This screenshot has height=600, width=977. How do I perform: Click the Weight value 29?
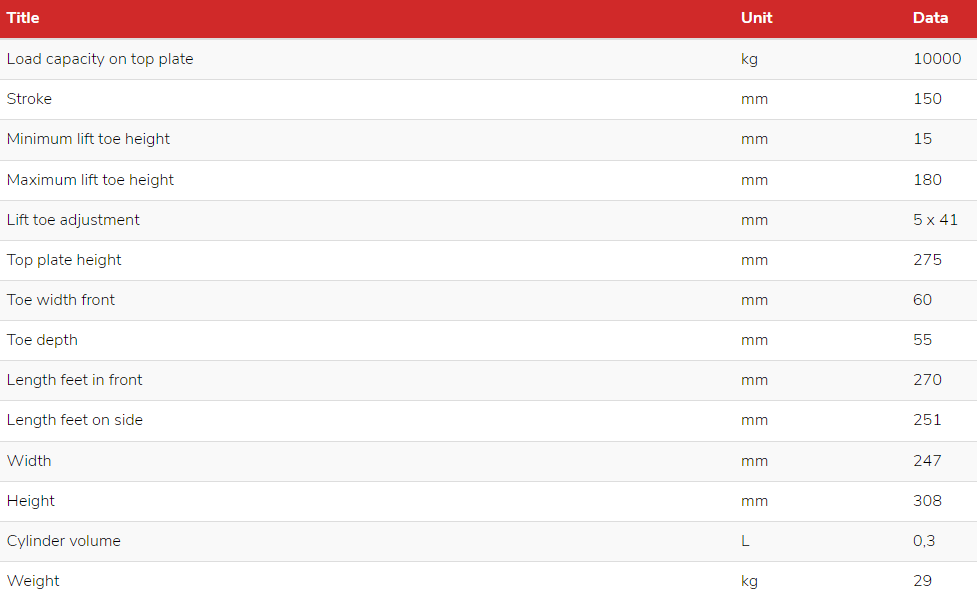click(x=922, y=581)
